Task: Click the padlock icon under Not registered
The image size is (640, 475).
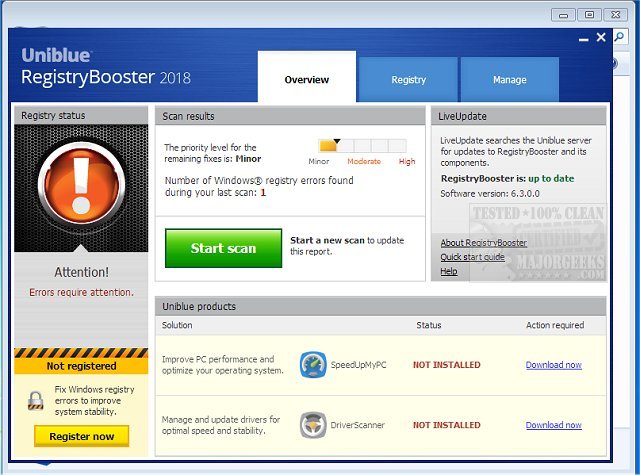Action: pyautogui.click(x=36, y=400)
